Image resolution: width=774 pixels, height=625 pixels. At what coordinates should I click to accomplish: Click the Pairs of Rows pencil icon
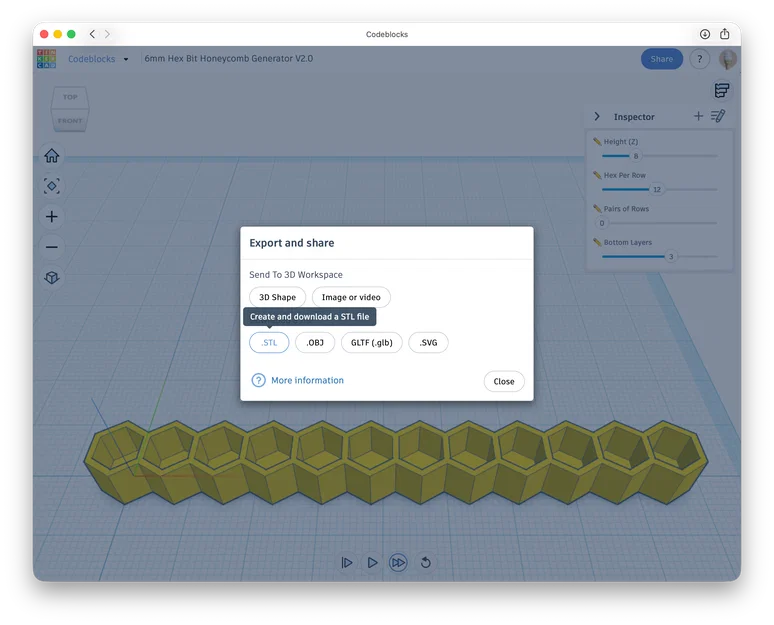597,209
